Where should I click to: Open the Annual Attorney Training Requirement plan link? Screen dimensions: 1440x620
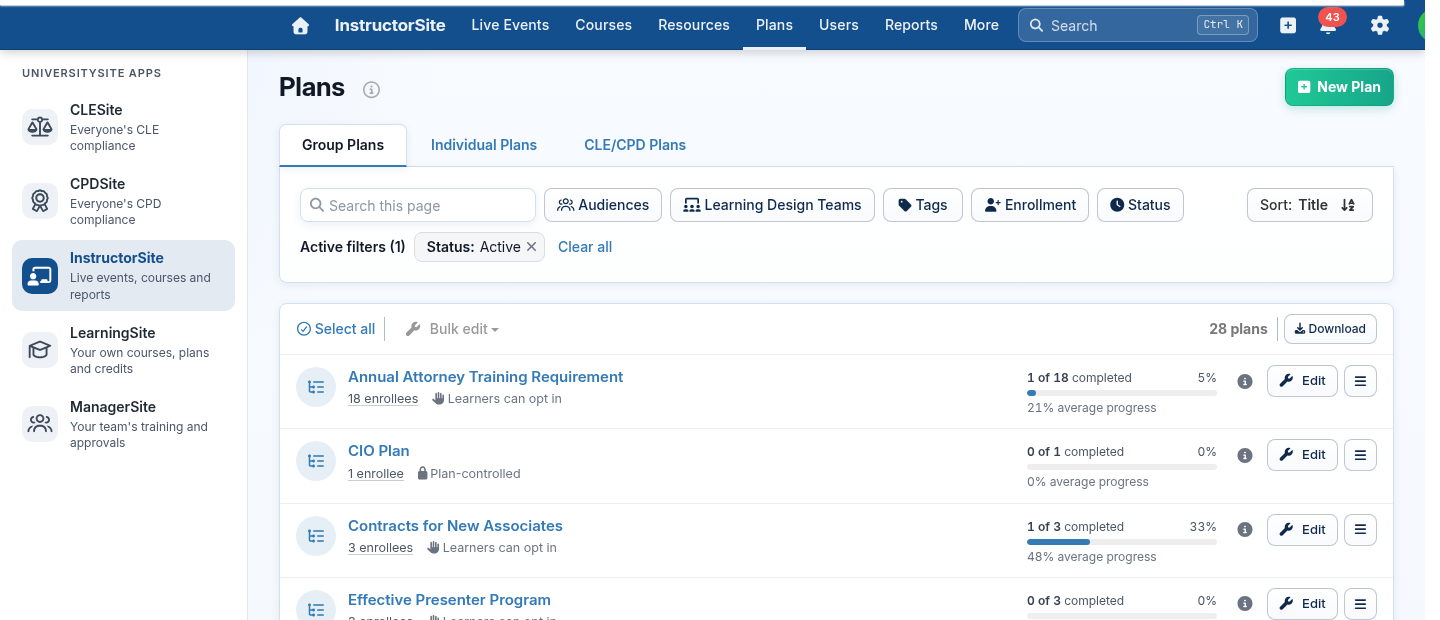[x=485, y=377]
